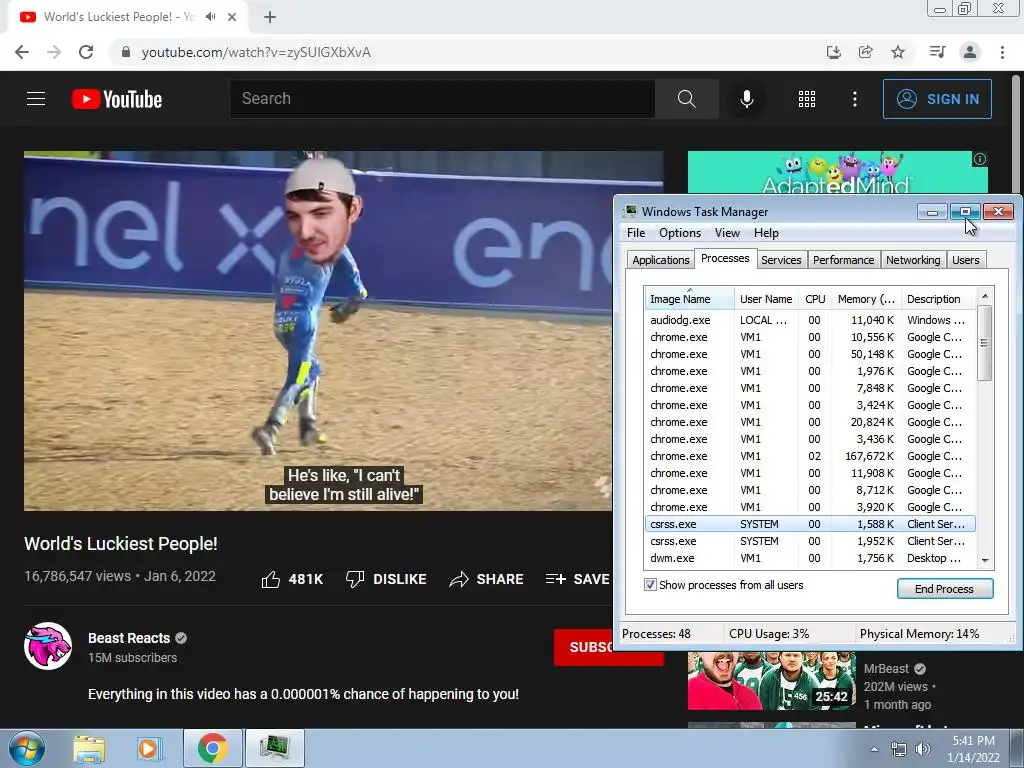Sort processes by CPU column
The width and height of the screenshot is (1024, 768).
point(815,298)
